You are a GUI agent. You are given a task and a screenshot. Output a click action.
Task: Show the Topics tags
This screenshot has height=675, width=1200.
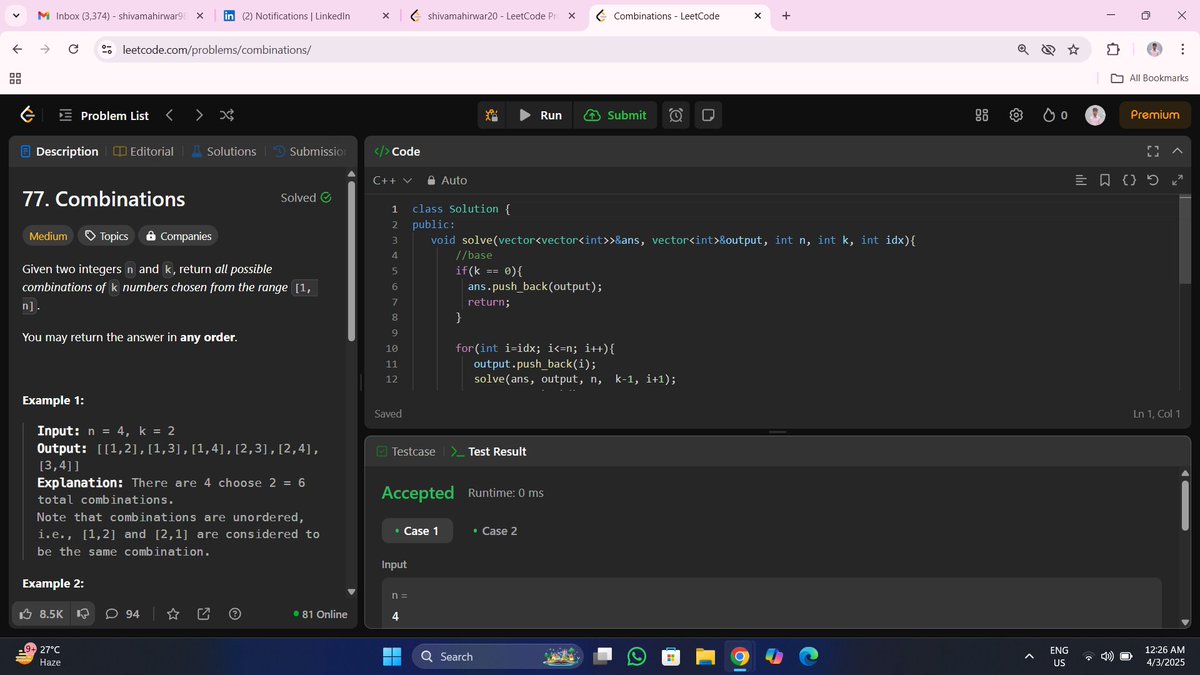(106, 236)
